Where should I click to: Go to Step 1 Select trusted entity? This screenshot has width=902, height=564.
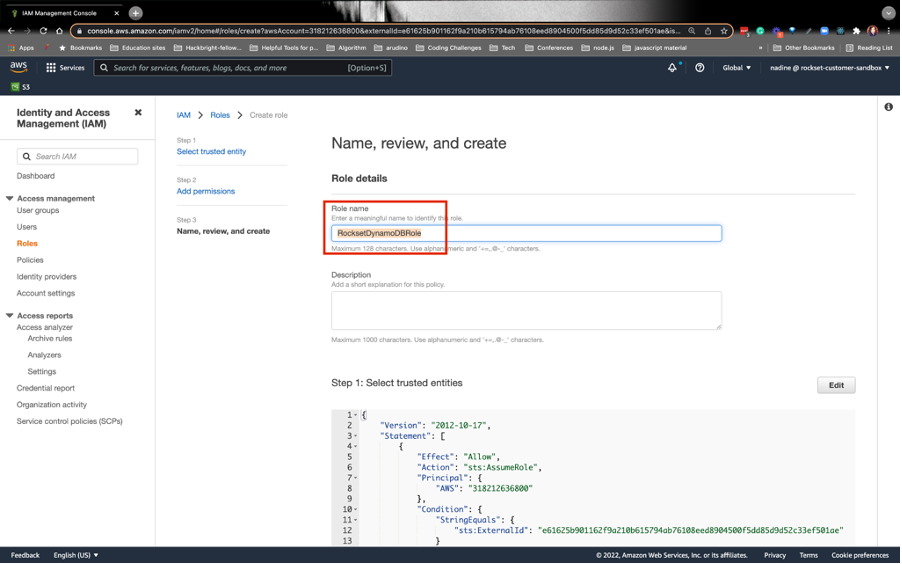pos(211,151)
